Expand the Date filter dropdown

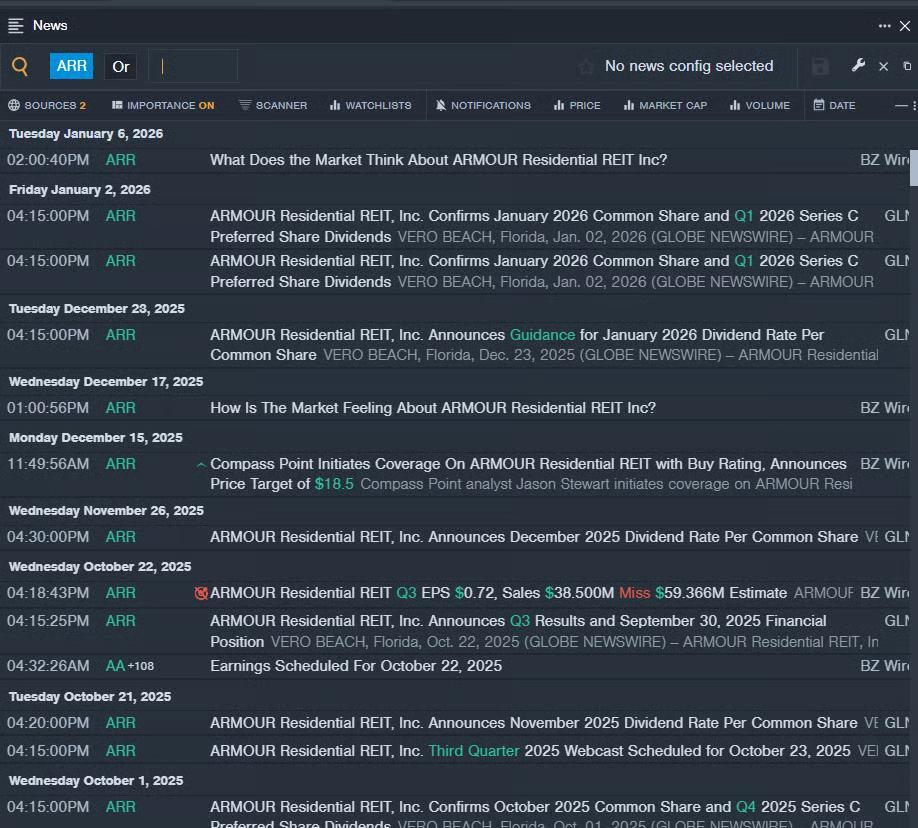tap(834, 105)
